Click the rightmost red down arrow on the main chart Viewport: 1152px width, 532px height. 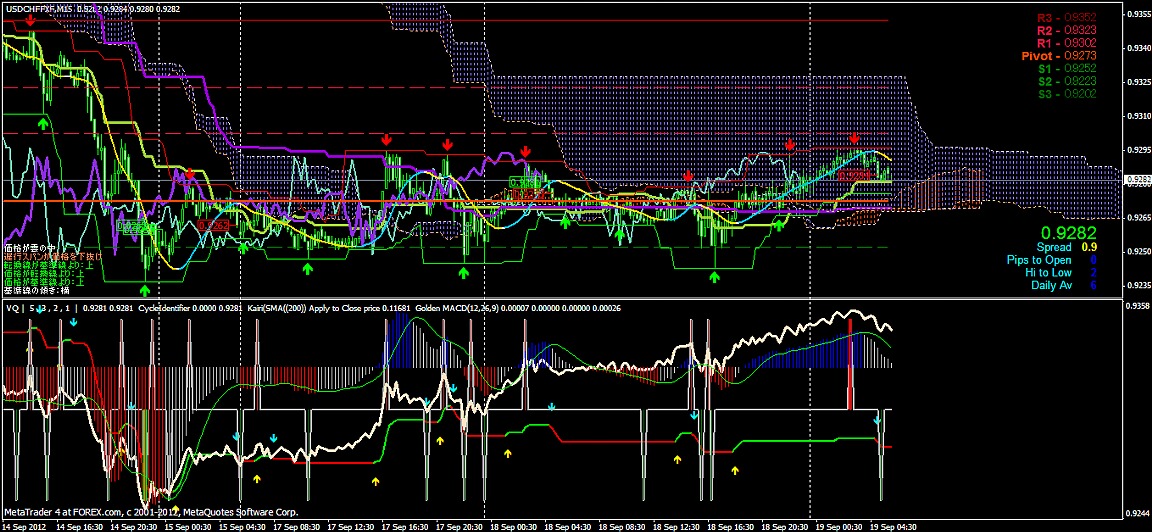point(855,139)
